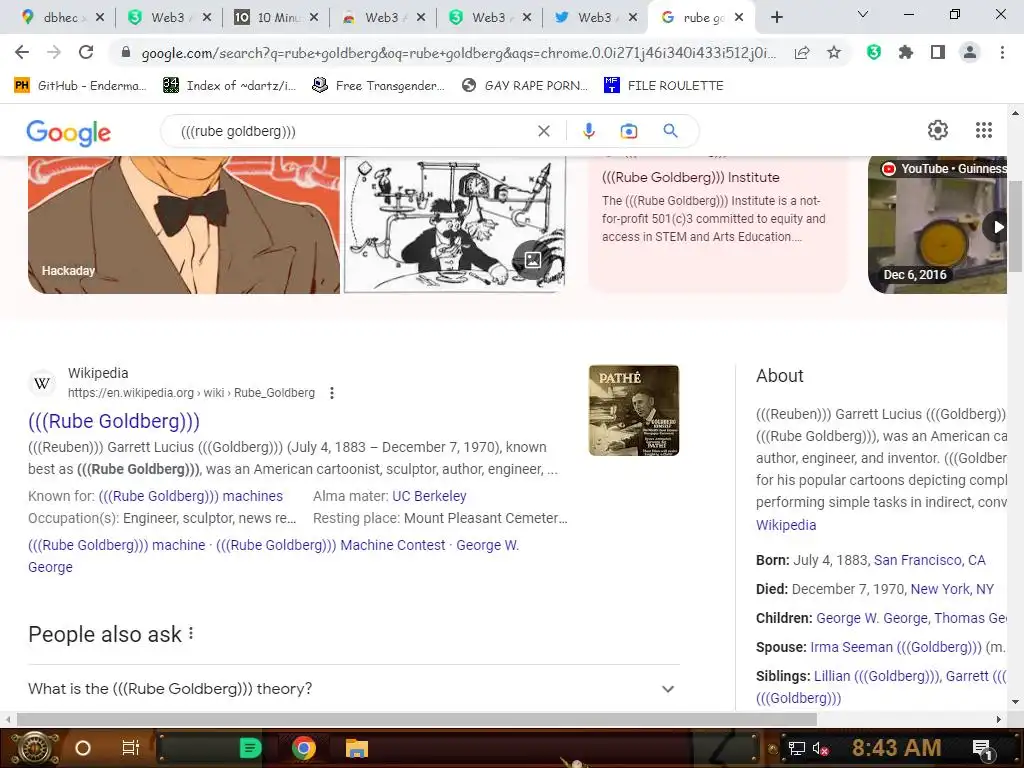Screen dimensions: 1024x768
Task: Click the vertical page scrollbar thumb
Action: 1014,227
